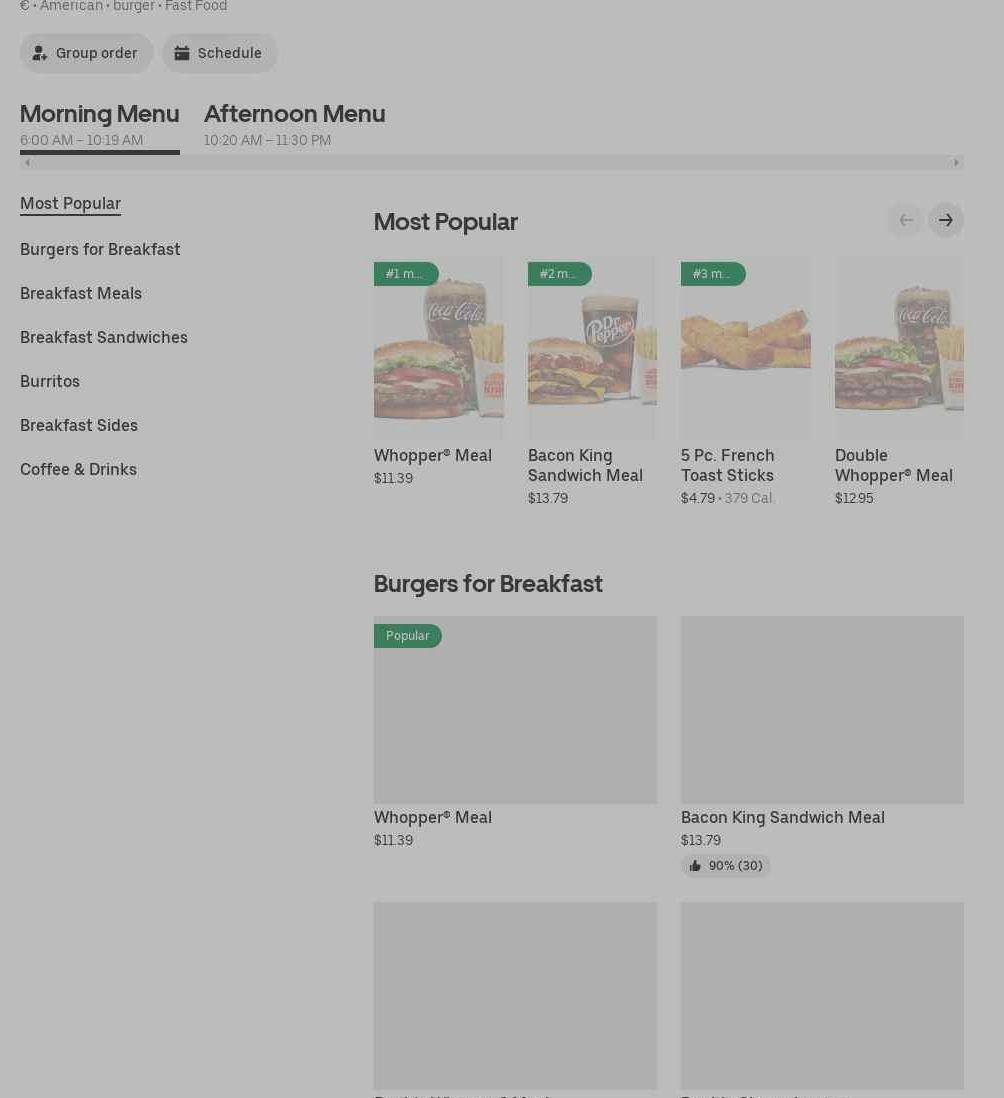Go to Breakfast Meals category
Image resolution: width=1004 pixels, height=1098 pixels.
pos(81,293)
